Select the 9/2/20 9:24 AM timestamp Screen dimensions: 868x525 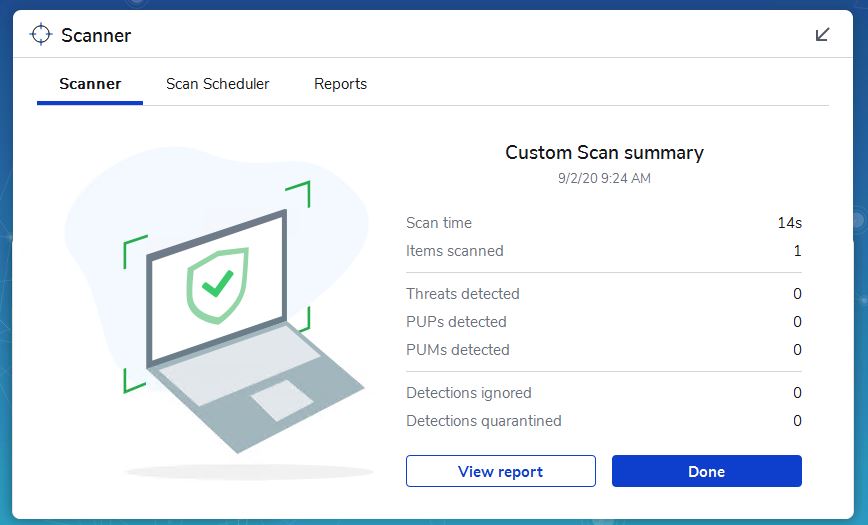tap(604, 178)
